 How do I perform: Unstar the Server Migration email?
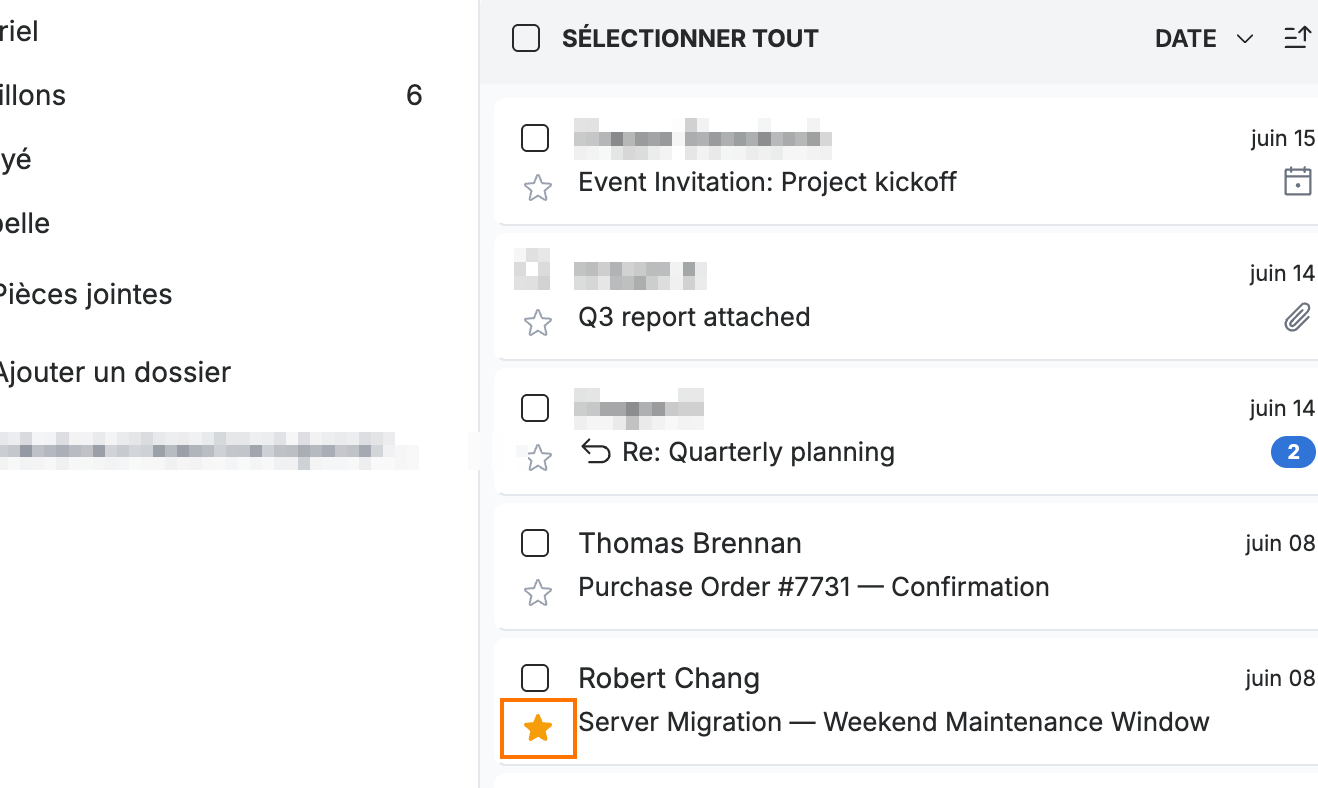(538, 728)
